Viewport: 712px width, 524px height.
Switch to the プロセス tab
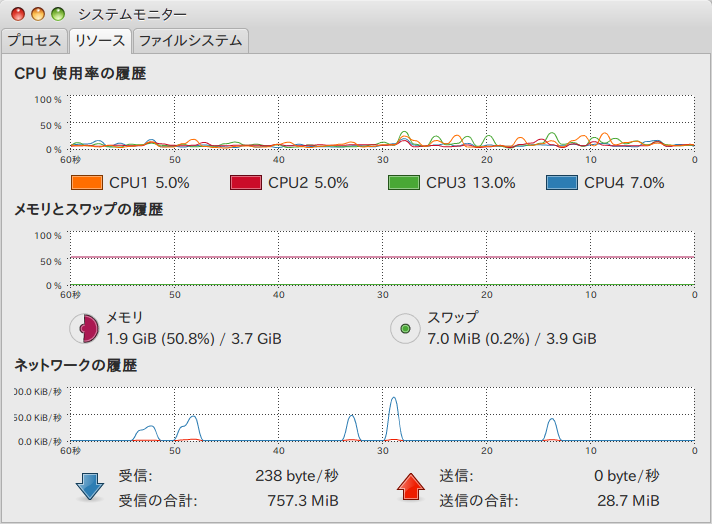[35, 41]
